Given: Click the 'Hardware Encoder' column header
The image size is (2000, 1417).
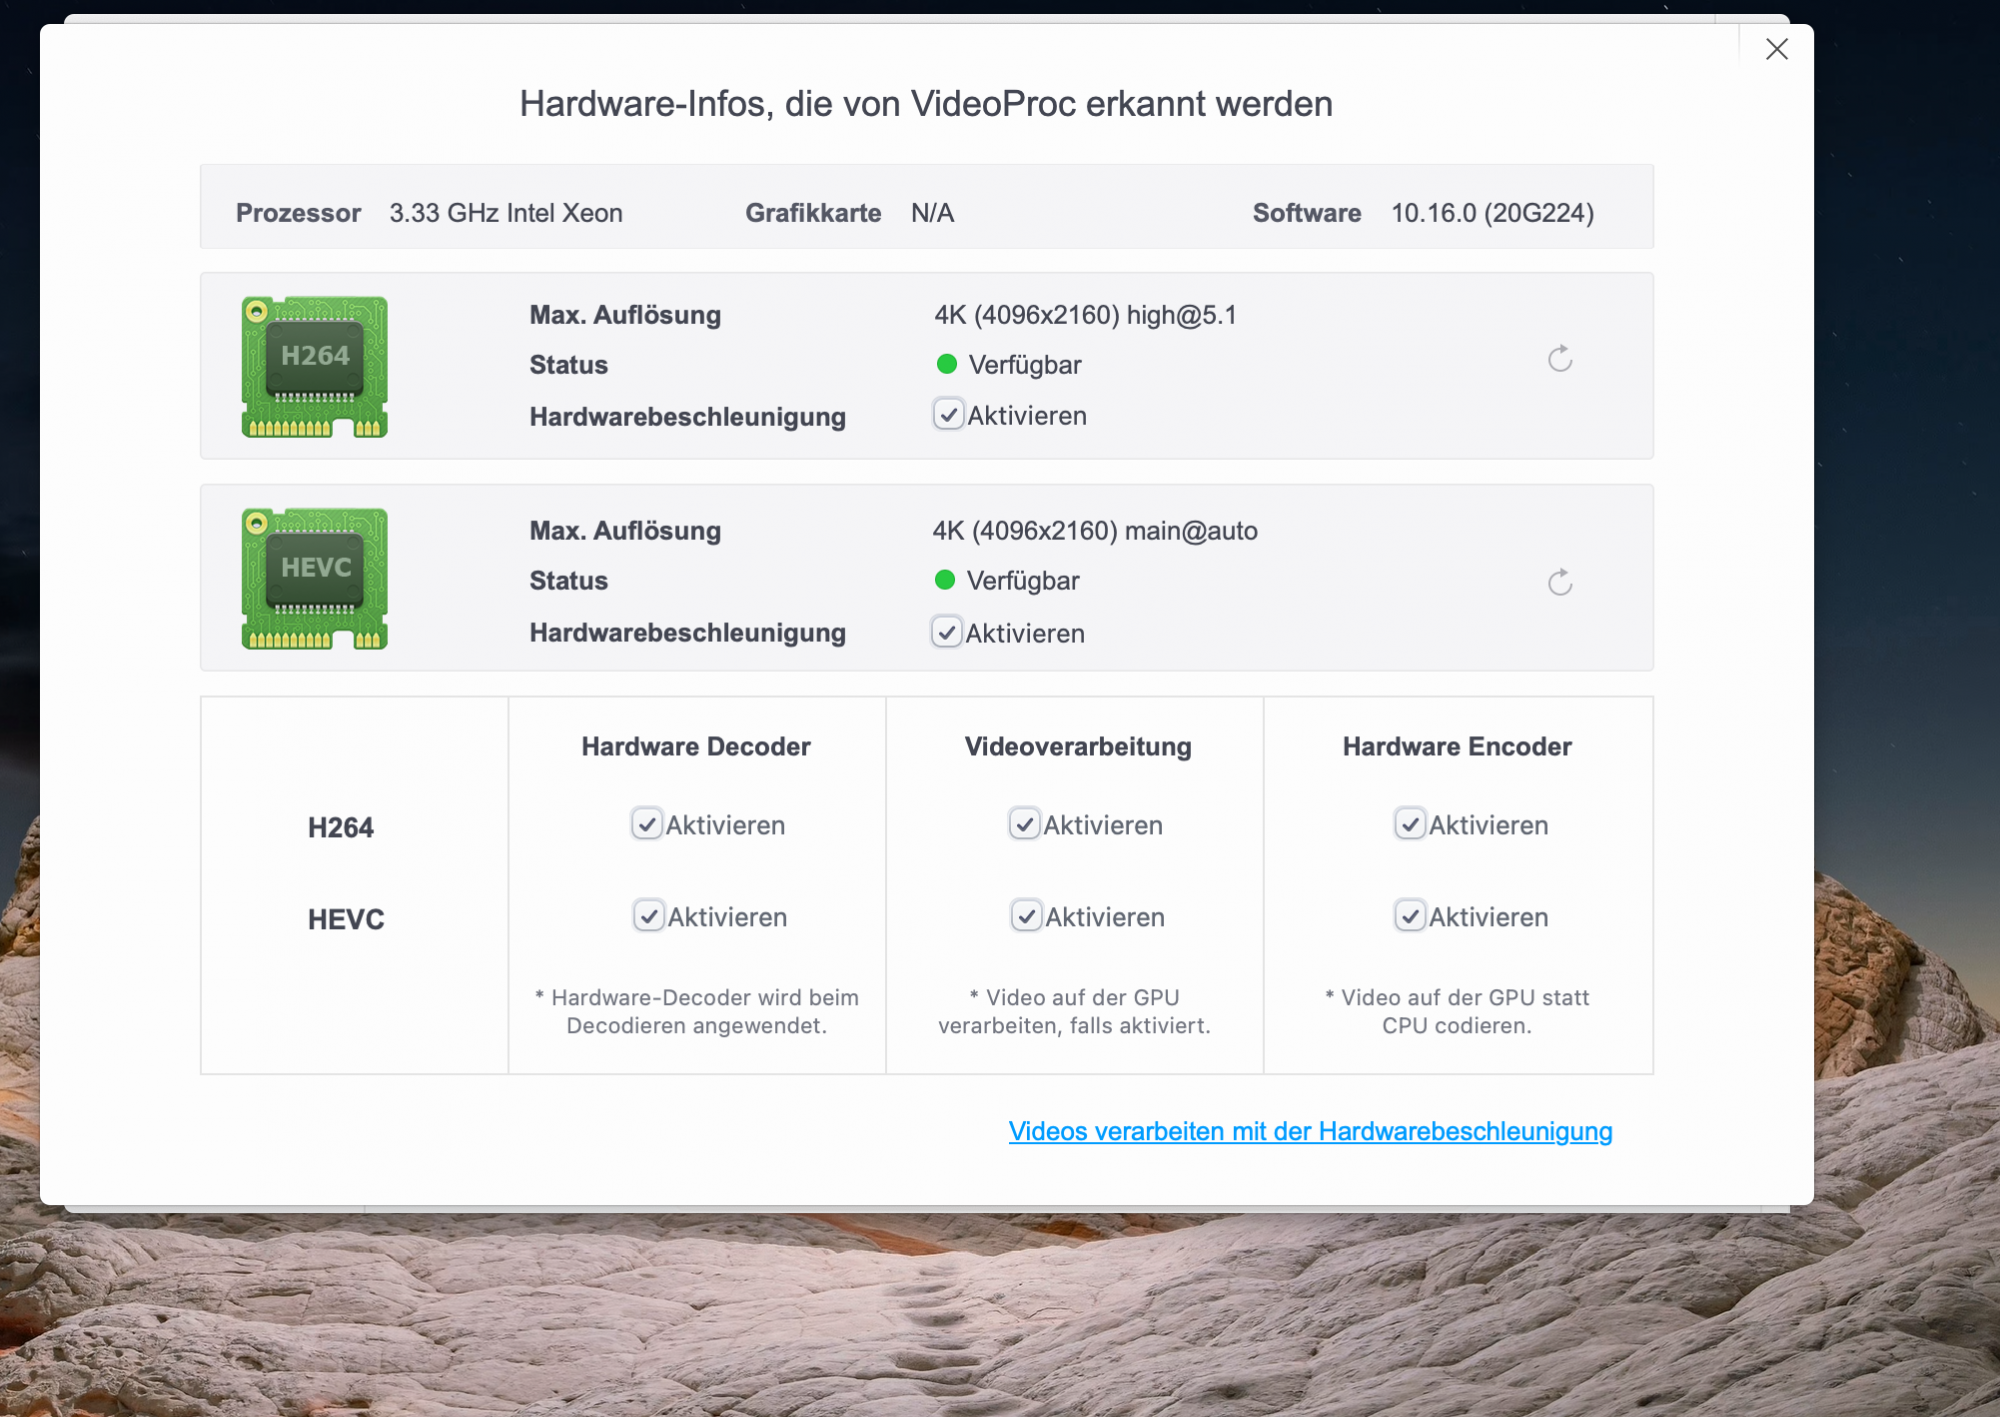Looking at the screenshot, I should (1457, 747).
